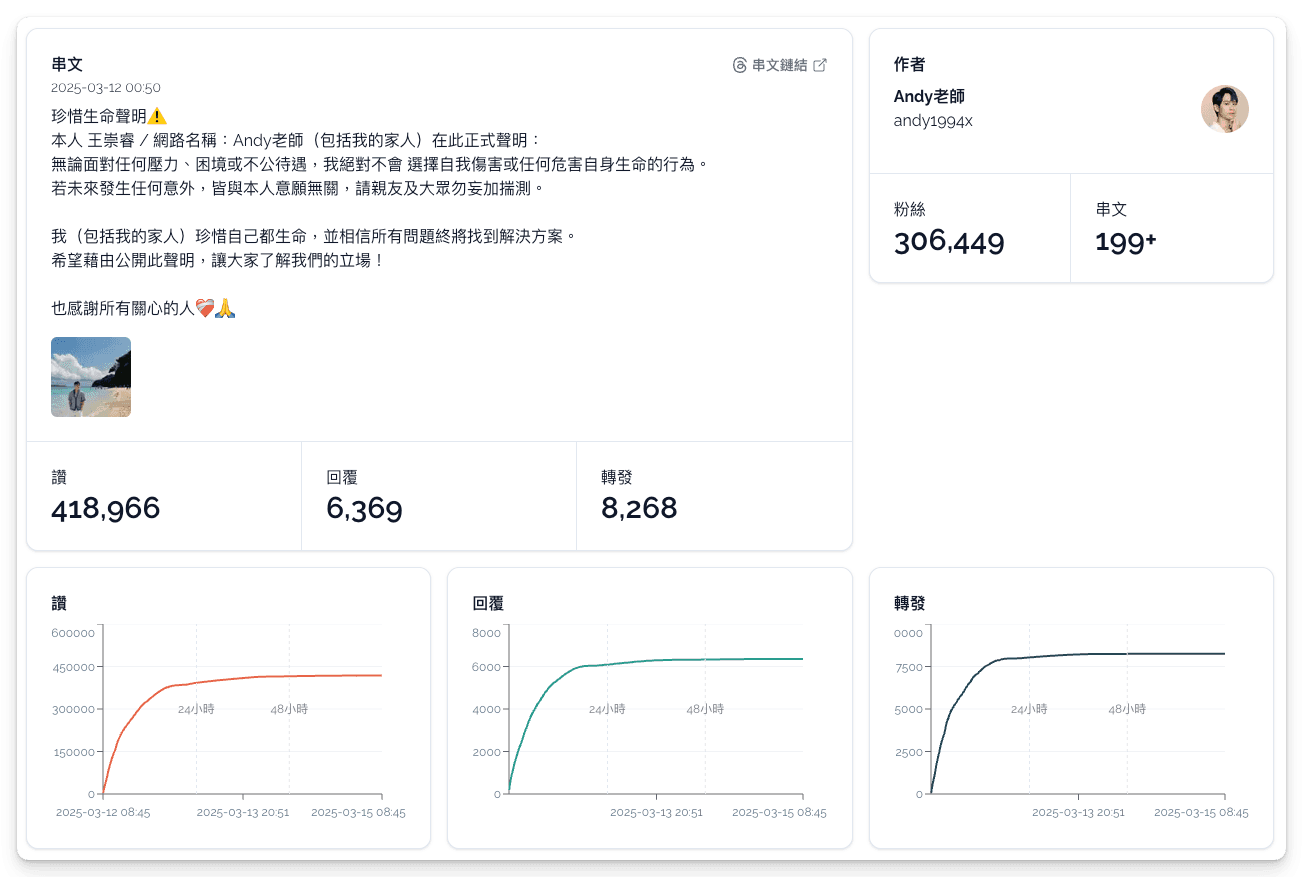Click the 8,268 reposts count
This screenshot has width=1303, height=877.
[639, 508]
